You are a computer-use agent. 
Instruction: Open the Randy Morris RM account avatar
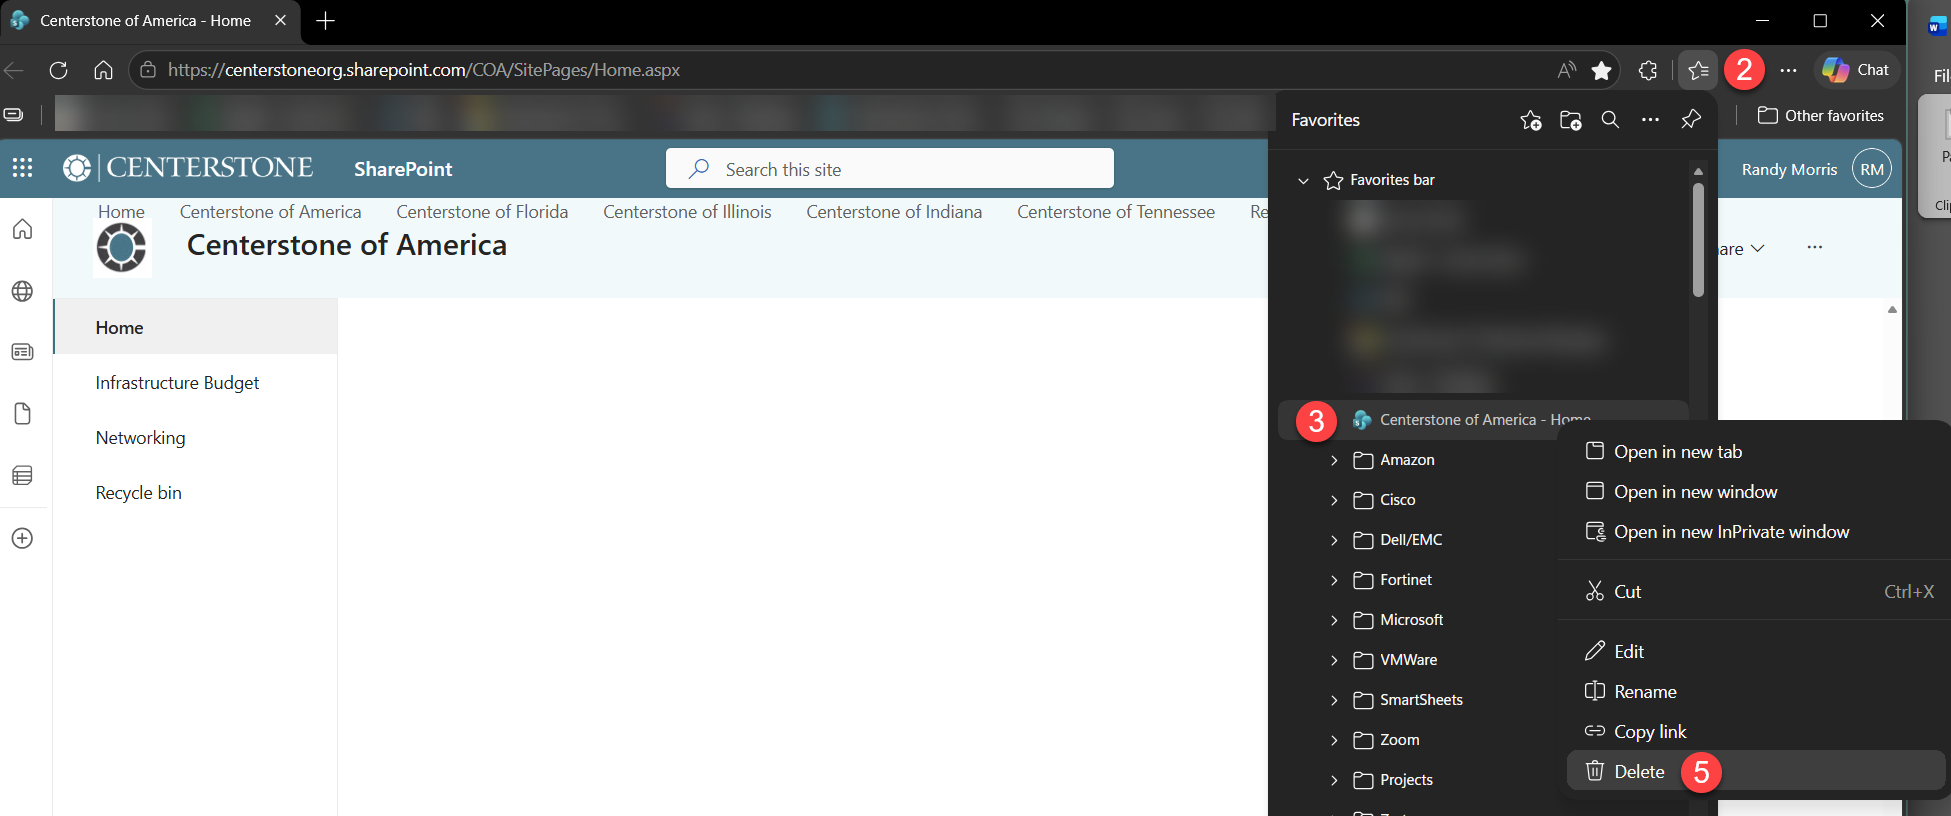(x=1872, y=169)
